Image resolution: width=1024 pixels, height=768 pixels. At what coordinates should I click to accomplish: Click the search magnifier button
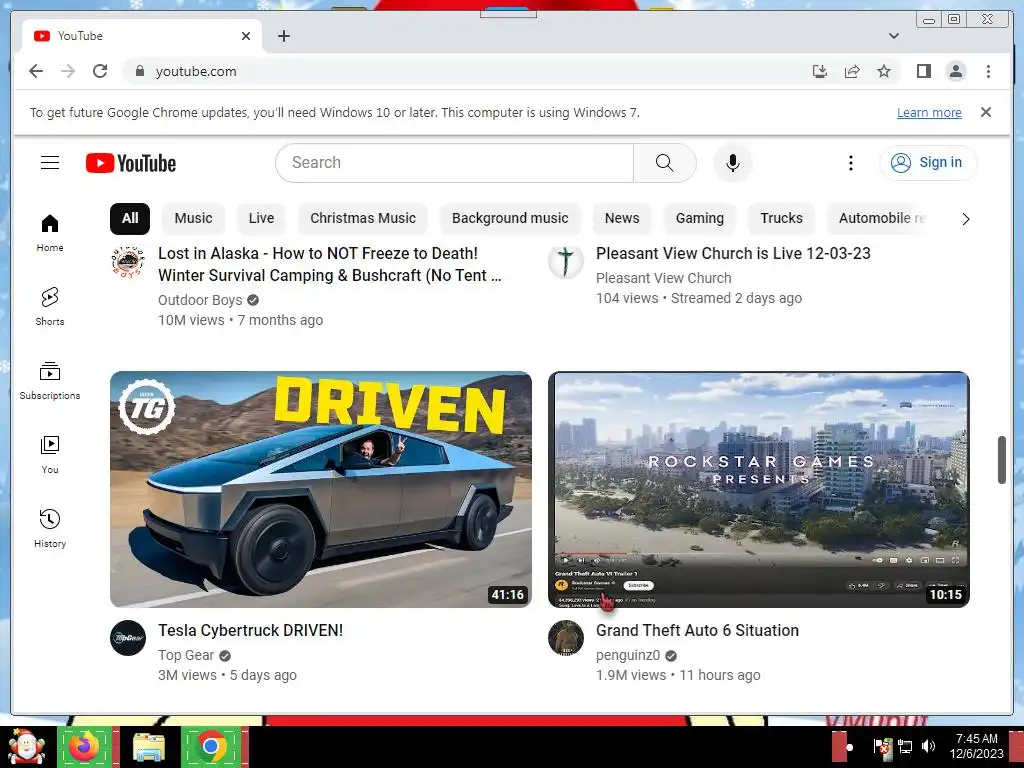click(x=664, y=163)
